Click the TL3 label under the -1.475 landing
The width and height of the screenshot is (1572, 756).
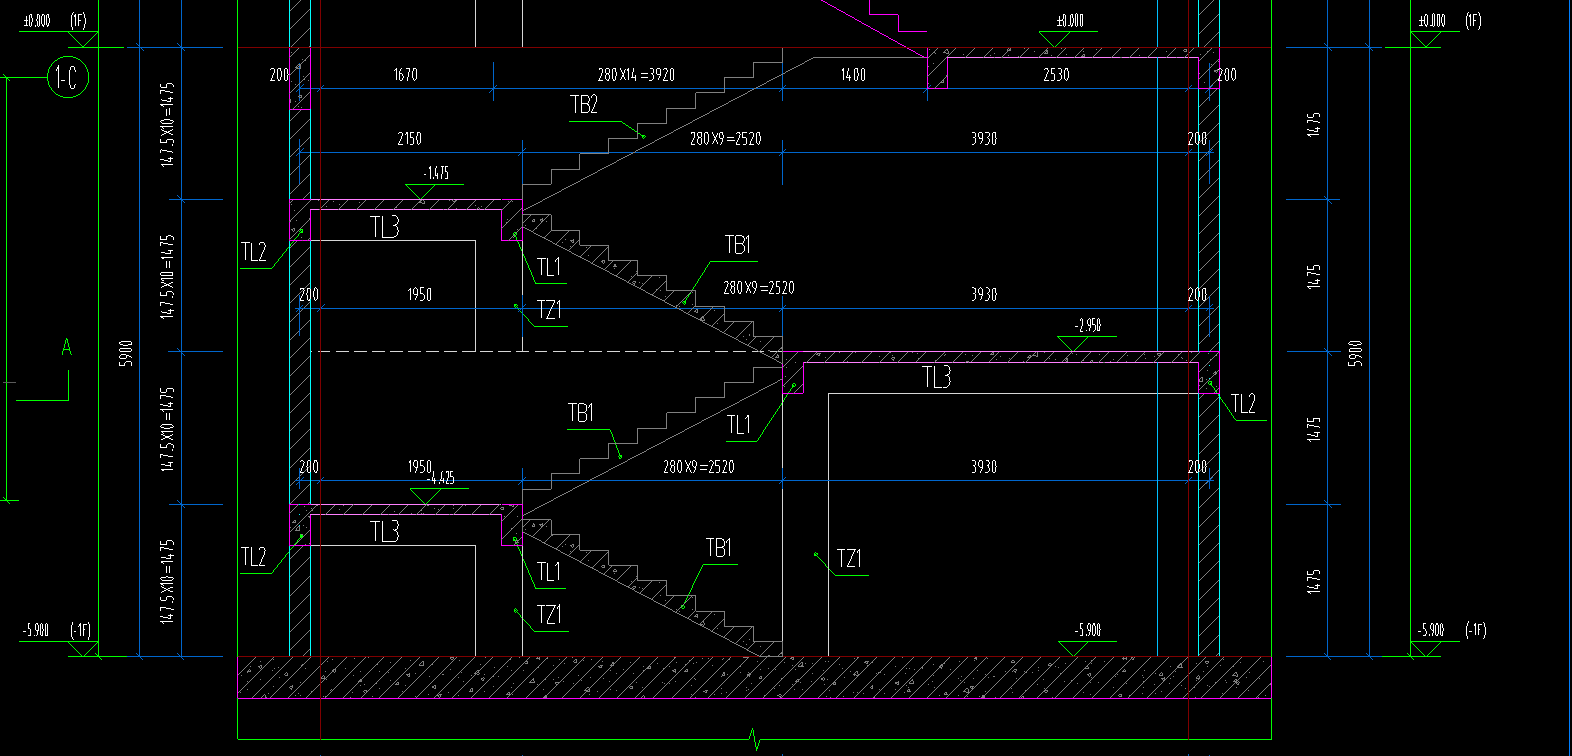click(x=385, y=227)
